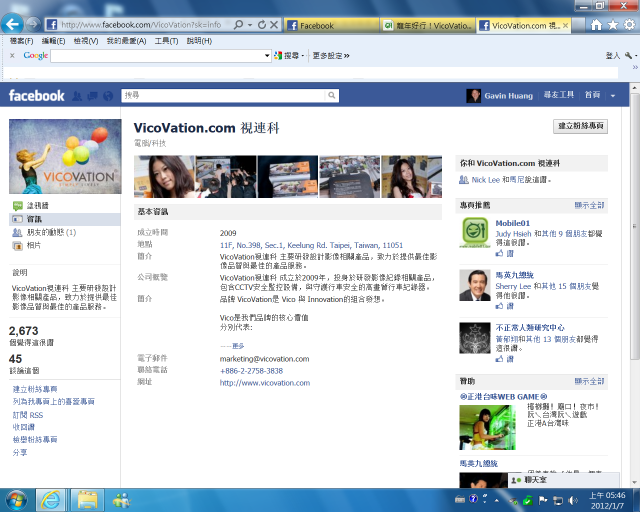Image resolution: width=640 pixels, height=512 pixels.
Task: Expand the Google toolbar search box dropdown
Action: click(267, 56)
